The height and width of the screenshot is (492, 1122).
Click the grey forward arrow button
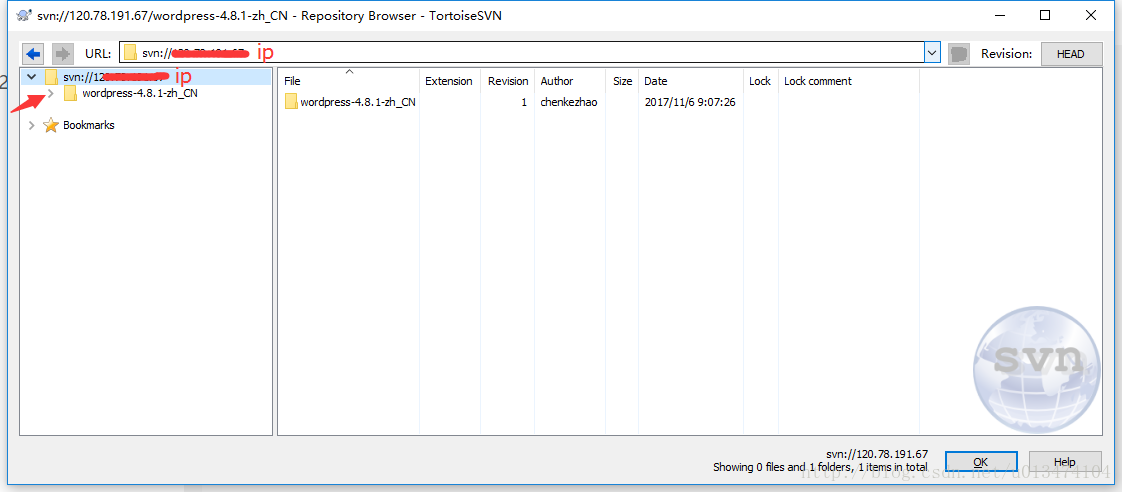[x=63, y=54]
